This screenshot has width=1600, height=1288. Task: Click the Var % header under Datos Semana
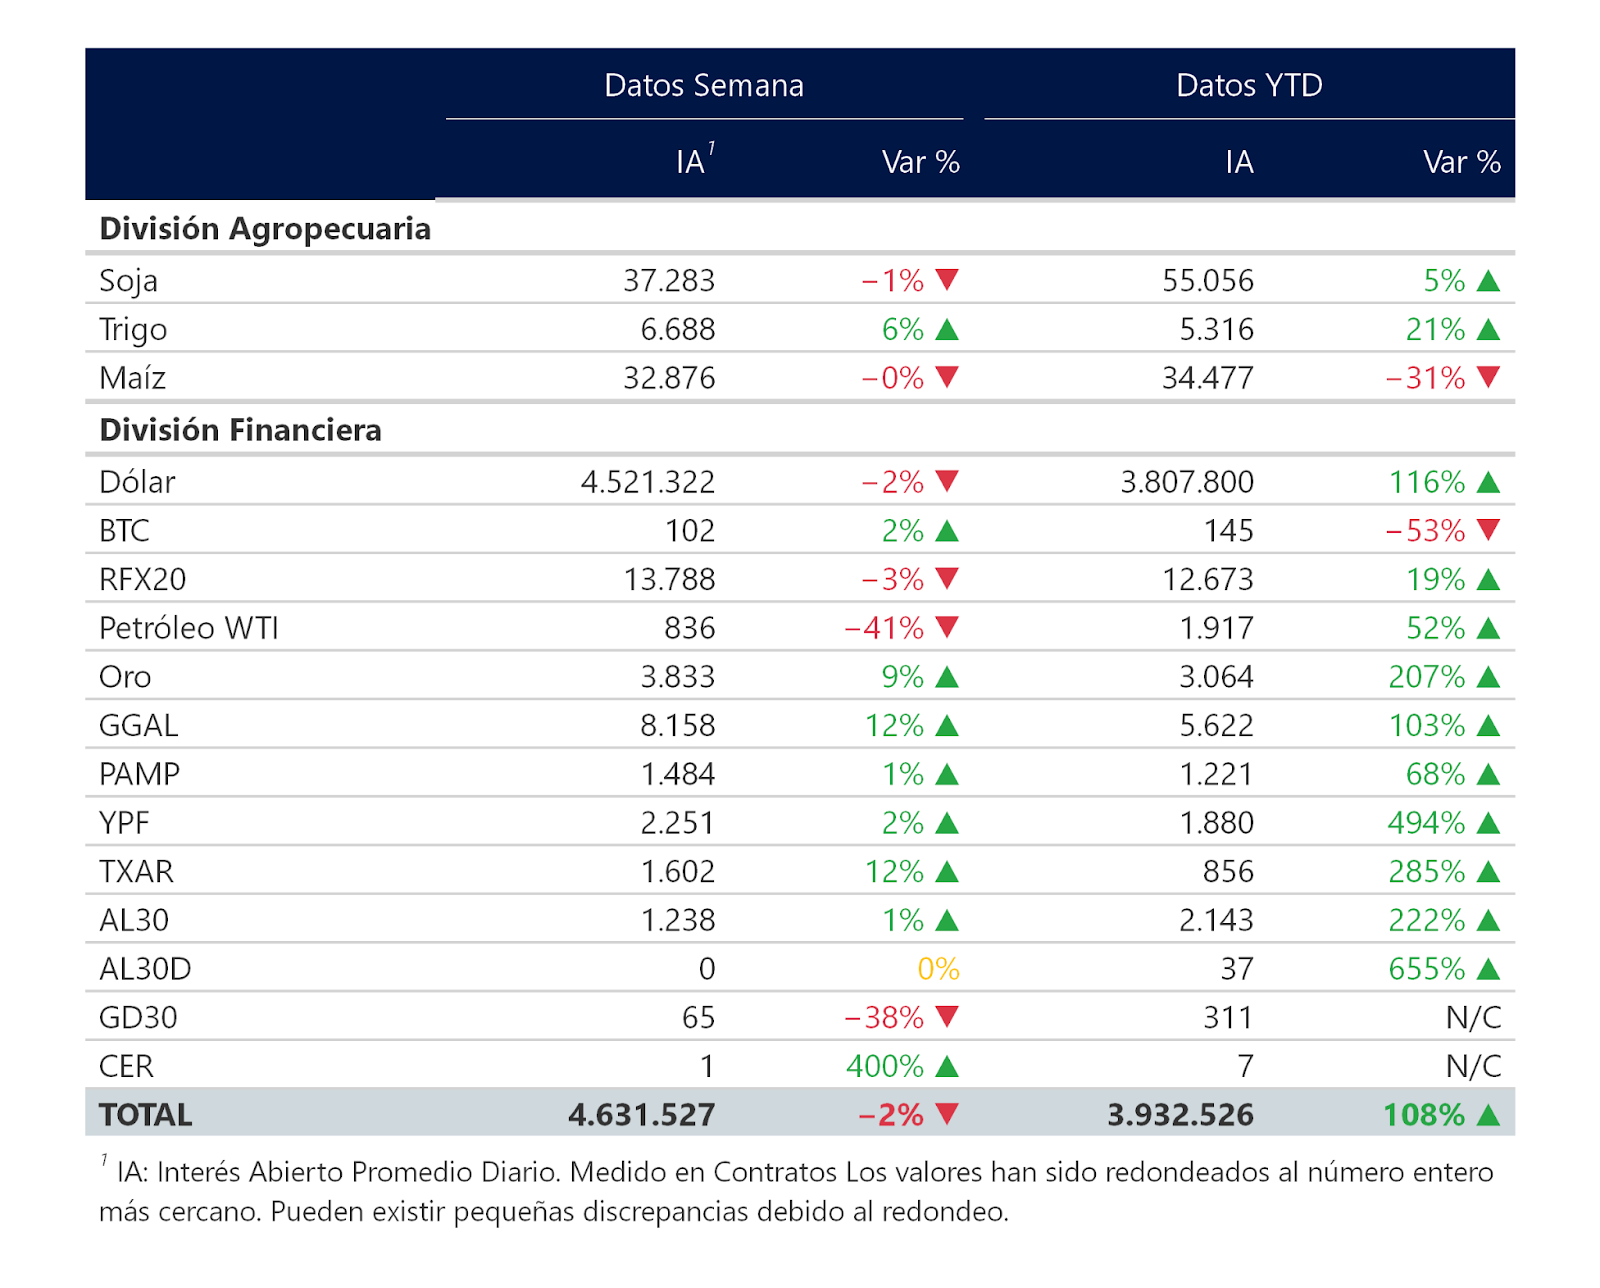pyautogui.click(x=921, y=162)
